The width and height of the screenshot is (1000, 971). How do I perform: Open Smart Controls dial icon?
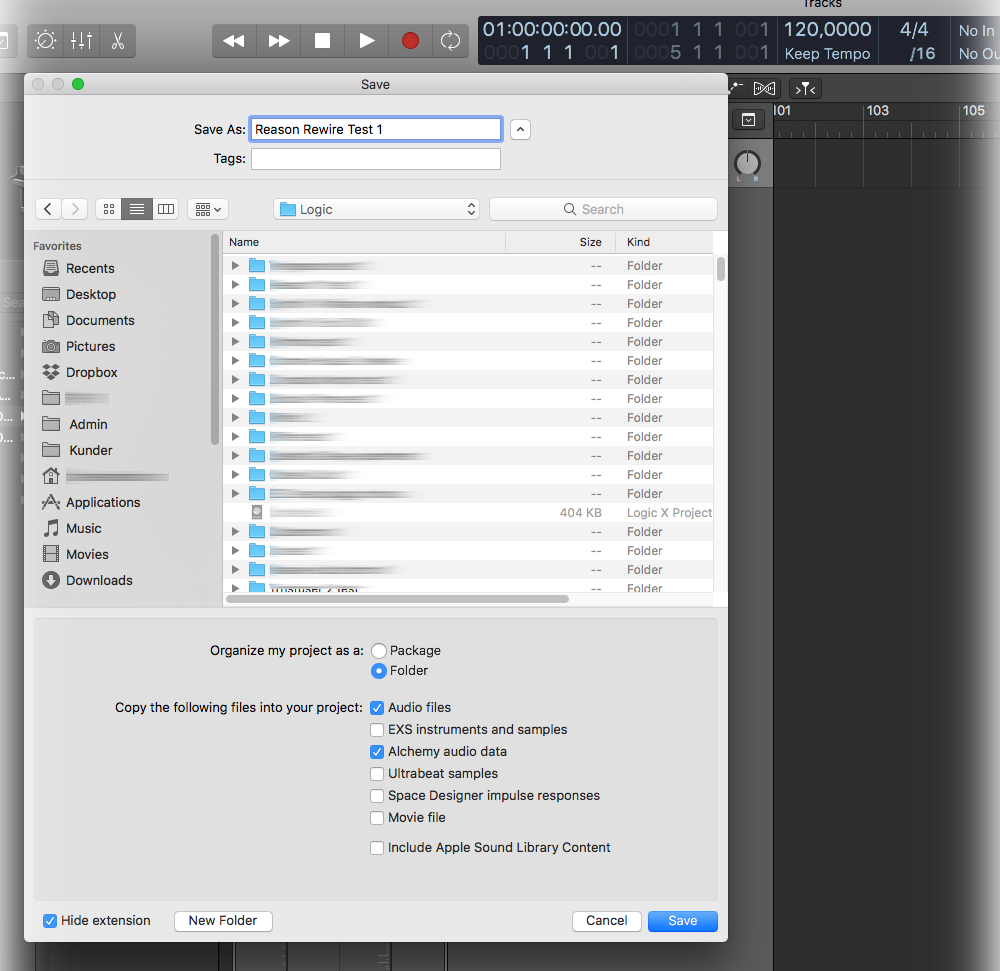click(46, 41)
